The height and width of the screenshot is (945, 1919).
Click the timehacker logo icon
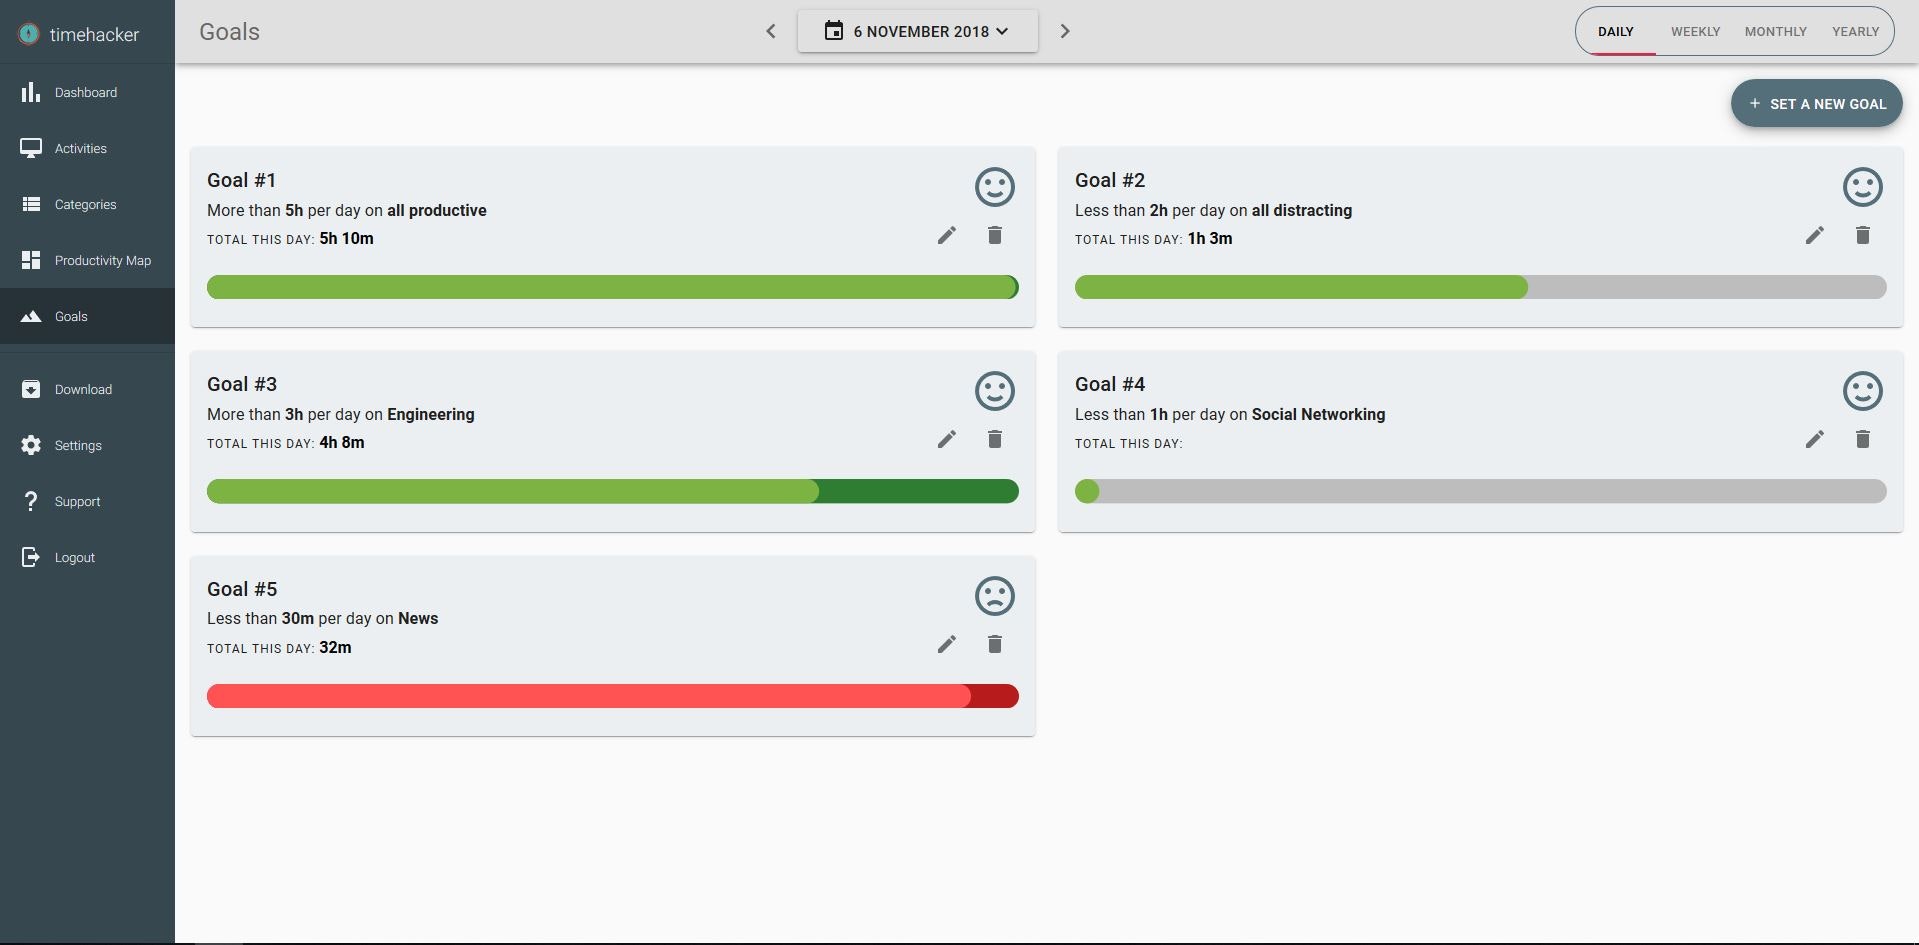click(x=29, y=34)
